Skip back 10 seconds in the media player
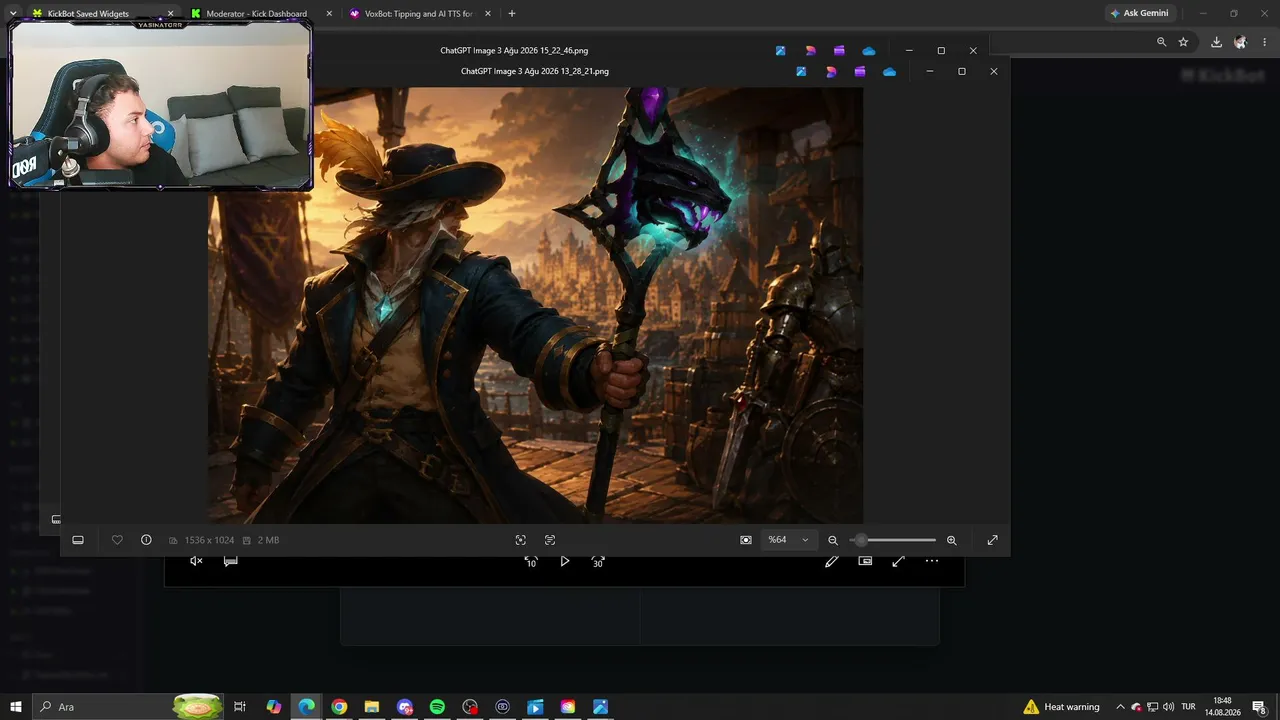The image size is (1280, 720). tap(531, 562)
